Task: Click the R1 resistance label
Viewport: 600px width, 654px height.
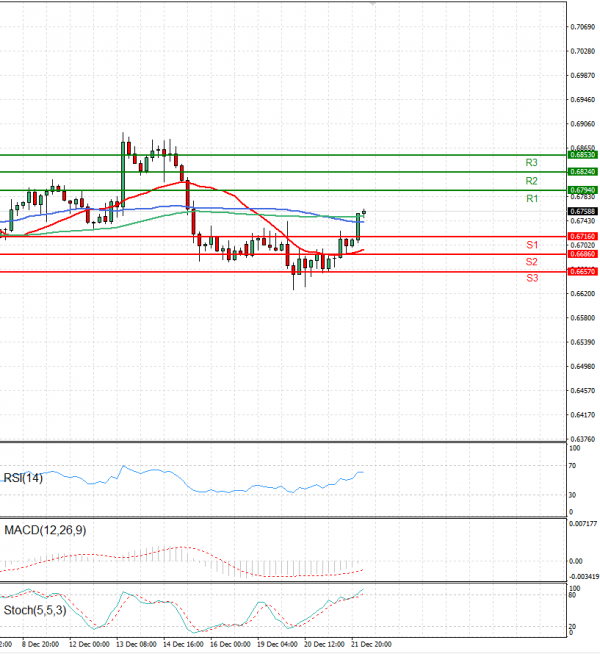Action: 532,199
